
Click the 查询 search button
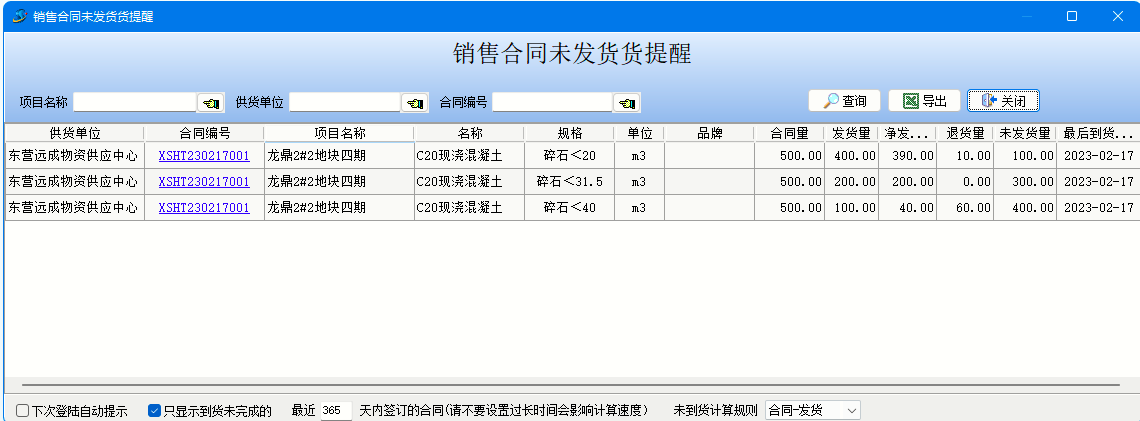coord(844,101)
